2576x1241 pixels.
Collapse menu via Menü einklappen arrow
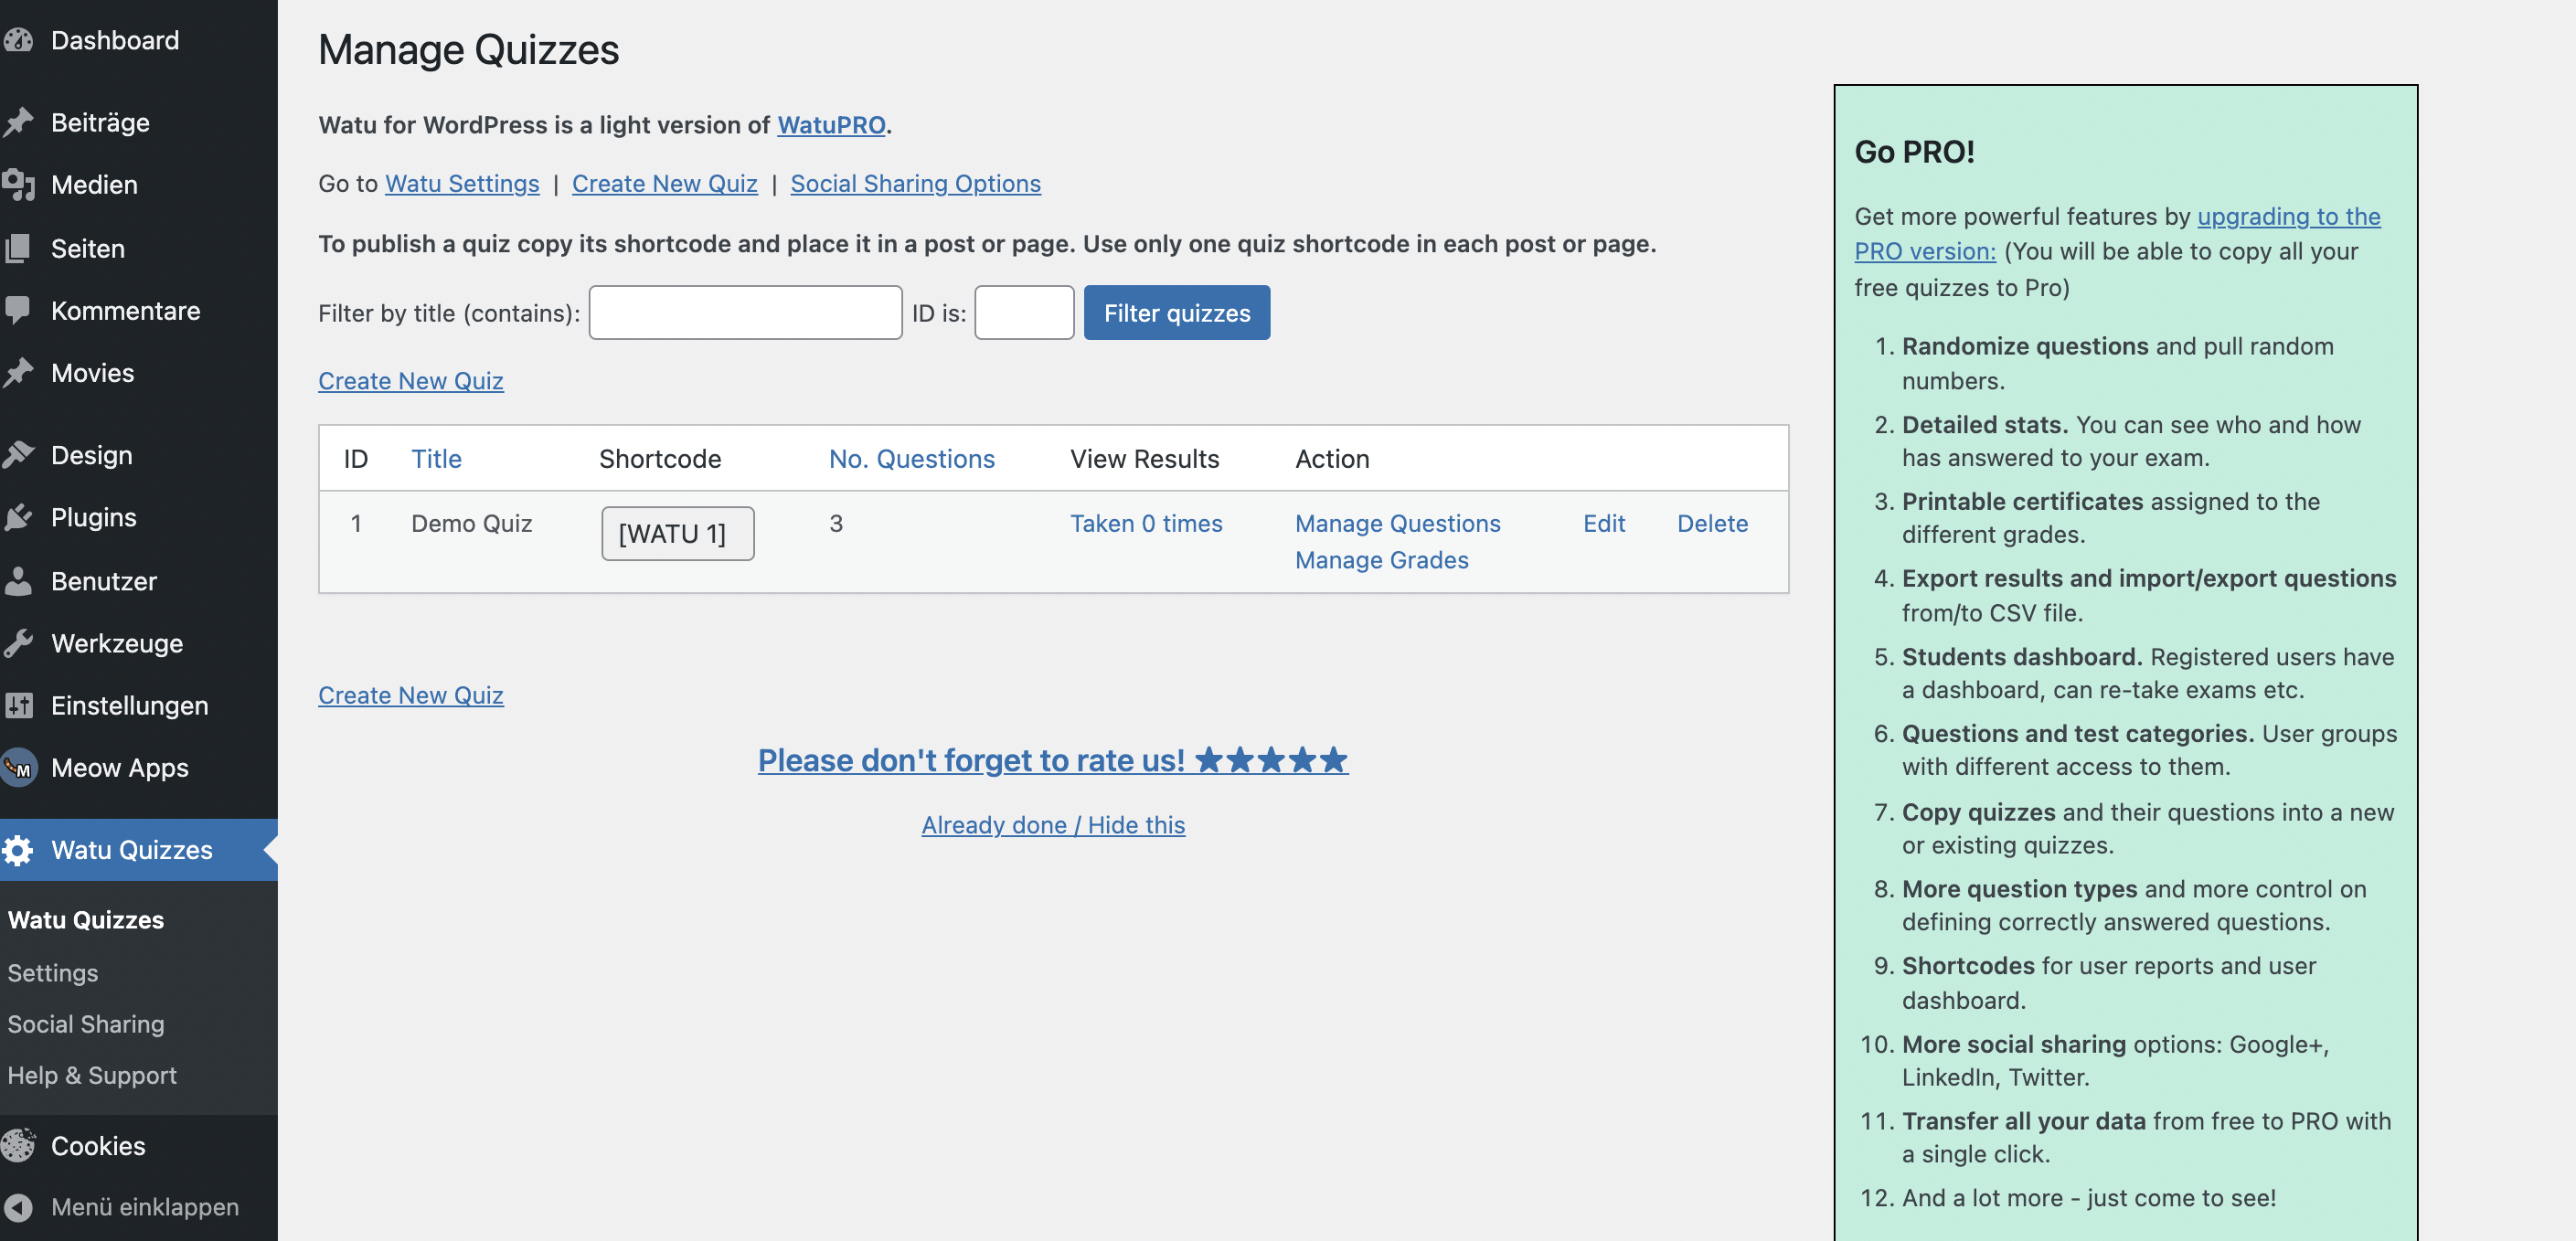(x=19, y=1207)
